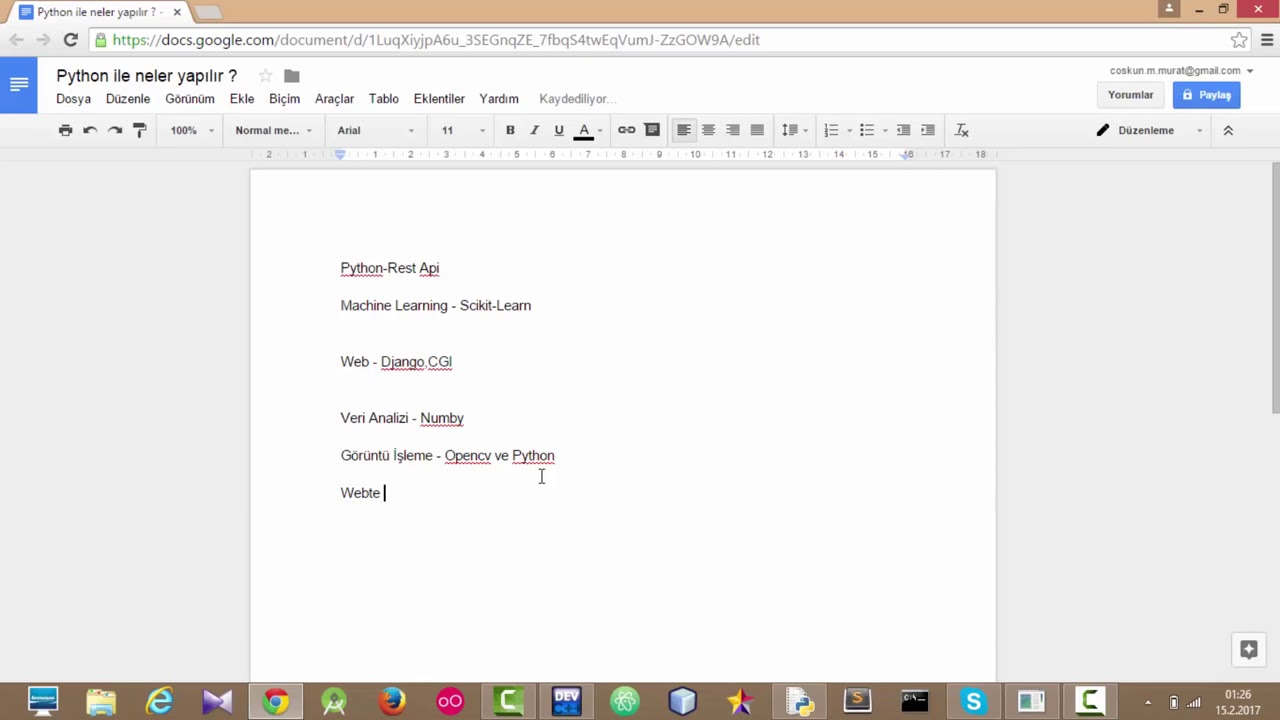Open the numbered list options arrow
Image resolution: width=1280 pixels, height=720 pixels.
pyautogui.click(x=849, y=131)
